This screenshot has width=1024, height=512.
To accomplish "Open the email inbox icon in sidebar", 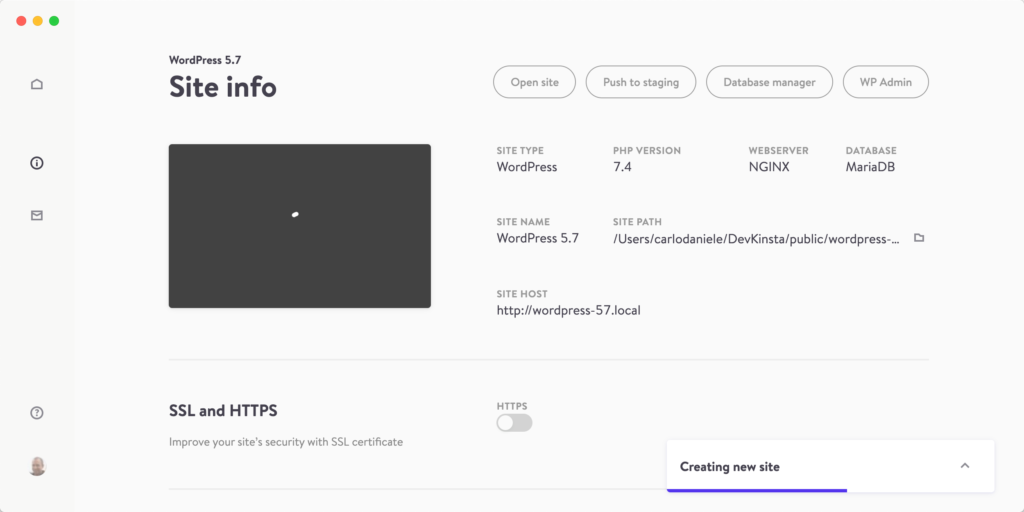I will [37, 216].
